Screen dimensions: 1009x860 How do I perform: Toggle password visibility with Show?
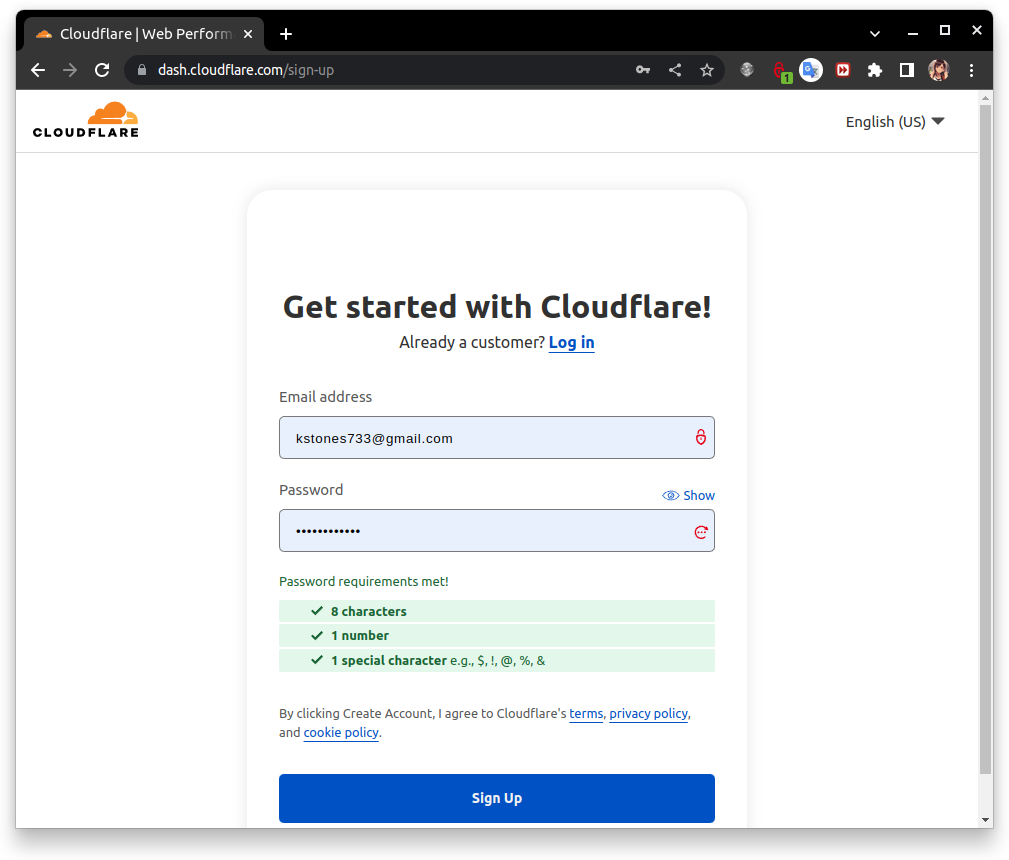tap(688, 495)
